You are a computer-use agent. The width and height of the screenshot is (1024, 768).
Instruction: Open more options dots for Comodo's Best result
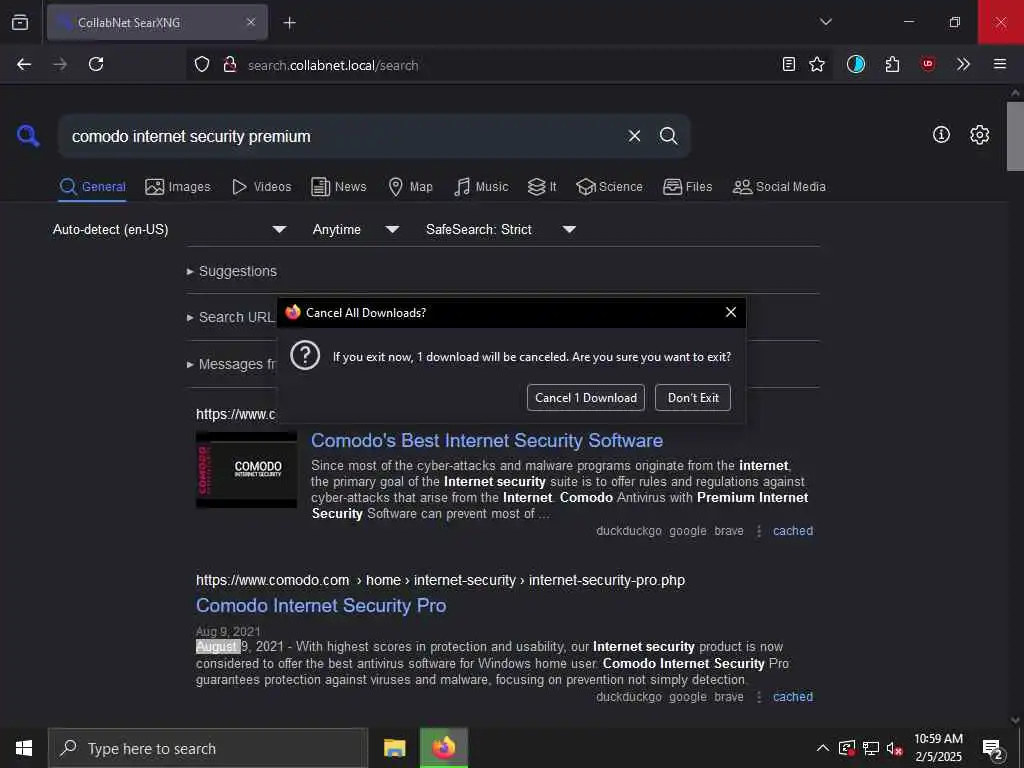click(x=758, y=531)
